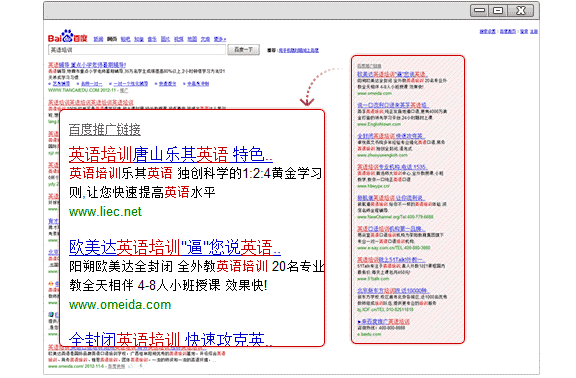This screenshot has width=576, height=378.
Task: Open sidebar ad 英语口语培训机构第一品牌
Action: (x=391, y=228)
